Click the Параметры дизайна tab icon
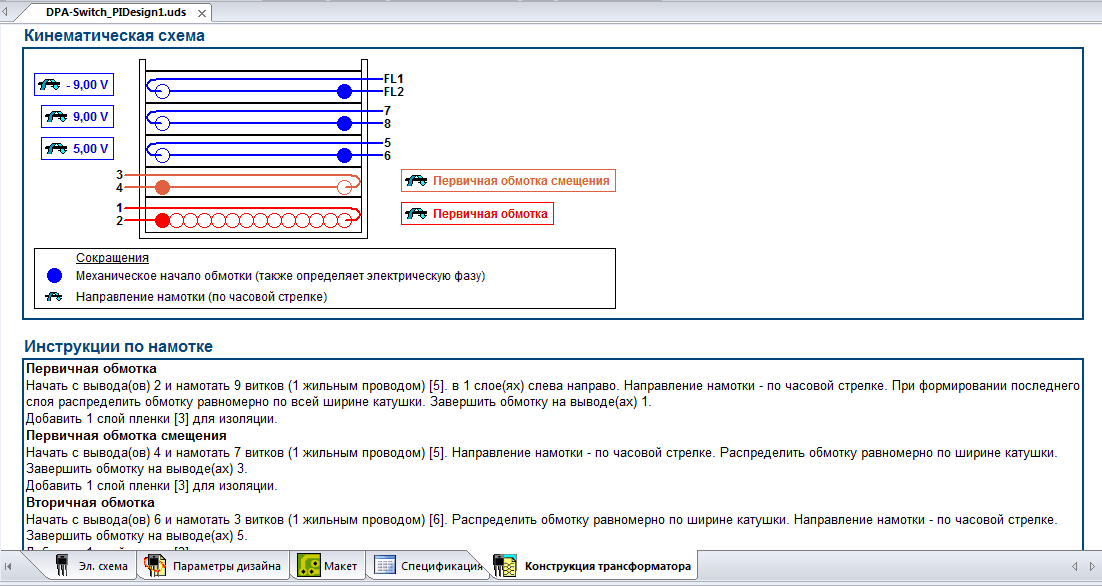This screenshot has width=1102, height=586. coord(155,565)
